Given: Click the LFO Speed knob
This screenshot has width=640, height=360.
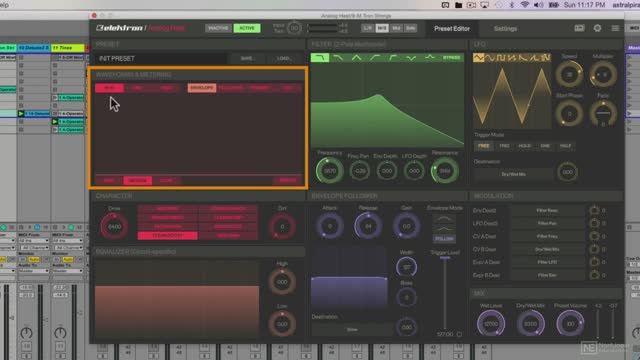Looking at the screenshot, I should (569, 74).
